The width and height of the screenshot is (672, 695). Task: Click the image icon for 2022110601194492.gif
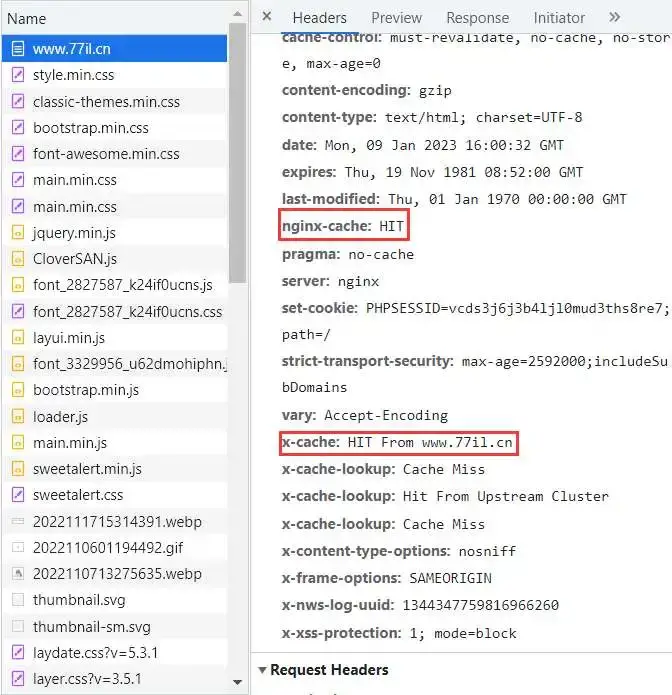17,547
